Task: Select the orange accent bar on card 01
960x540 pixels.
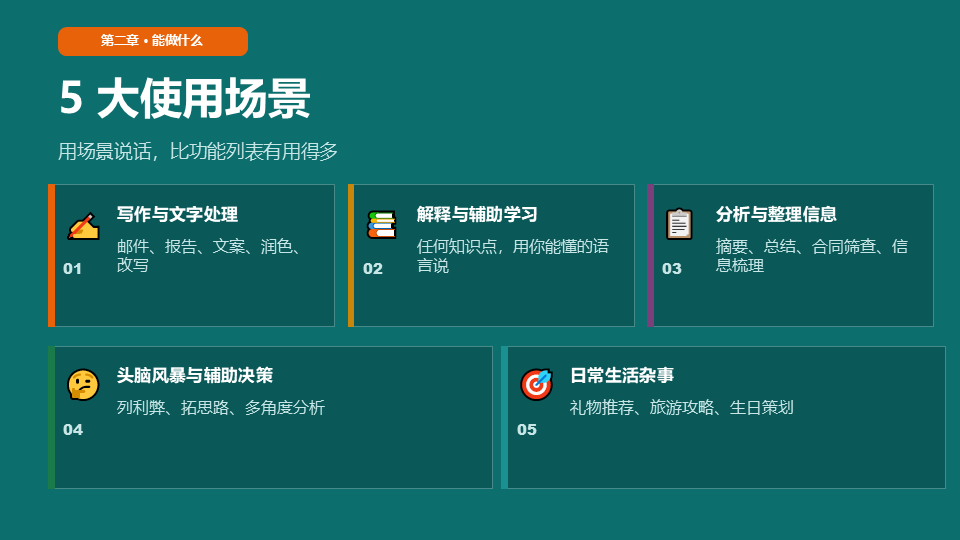Action: (51, 255)
